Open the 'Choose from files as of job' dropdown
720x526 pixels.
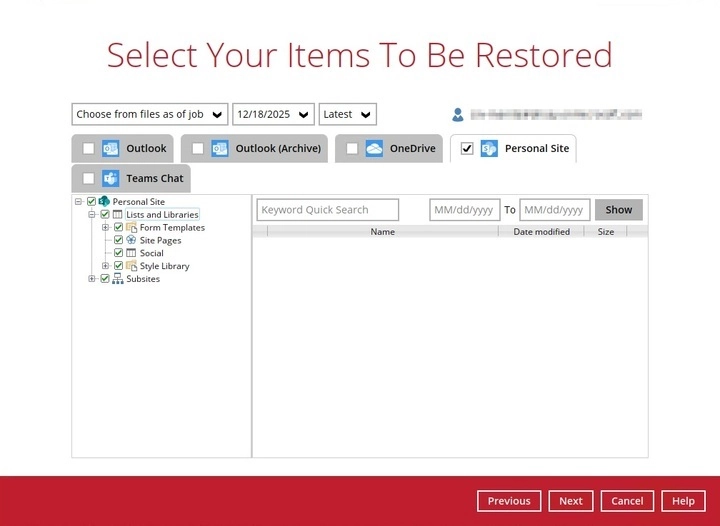[150, 114]
